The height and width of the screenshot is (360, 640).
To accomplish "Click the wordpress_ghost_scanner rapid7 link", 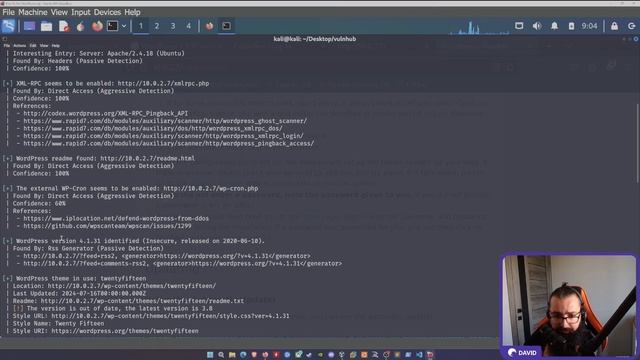I will tap(165, 121).
